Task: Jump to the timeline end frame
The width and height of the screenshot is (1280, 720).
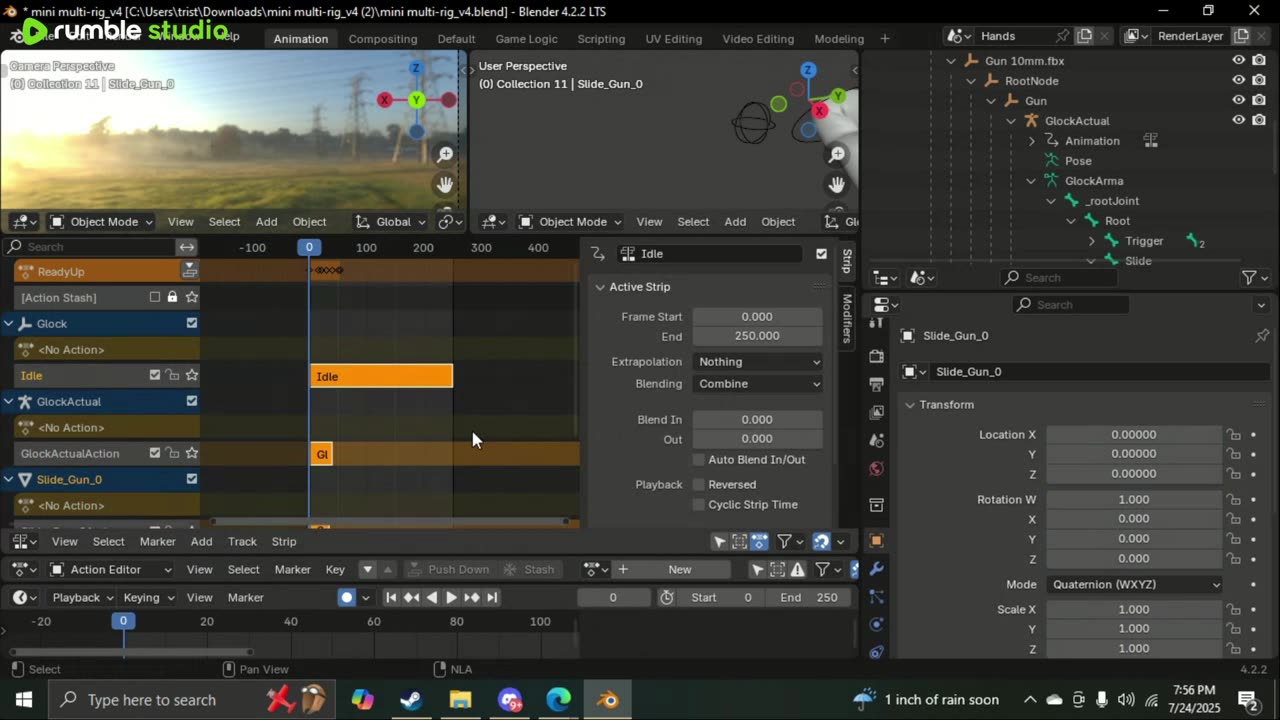Action: (x=492, y=597)
